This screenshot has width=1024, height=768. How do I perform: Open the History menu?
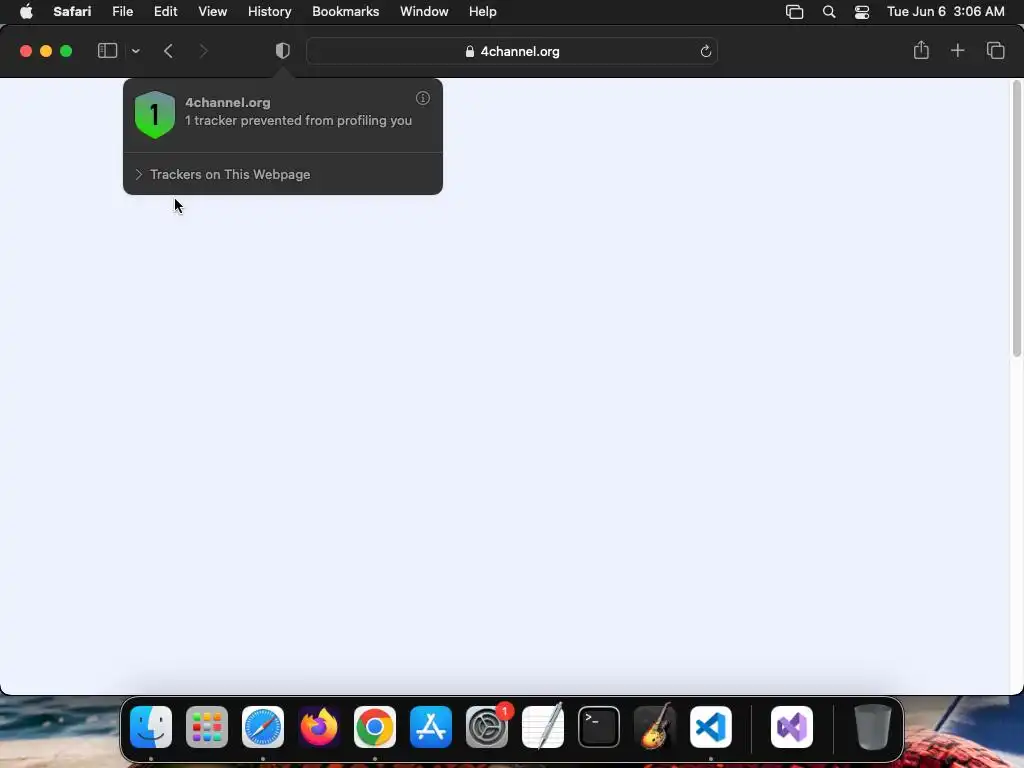(269, 12)
